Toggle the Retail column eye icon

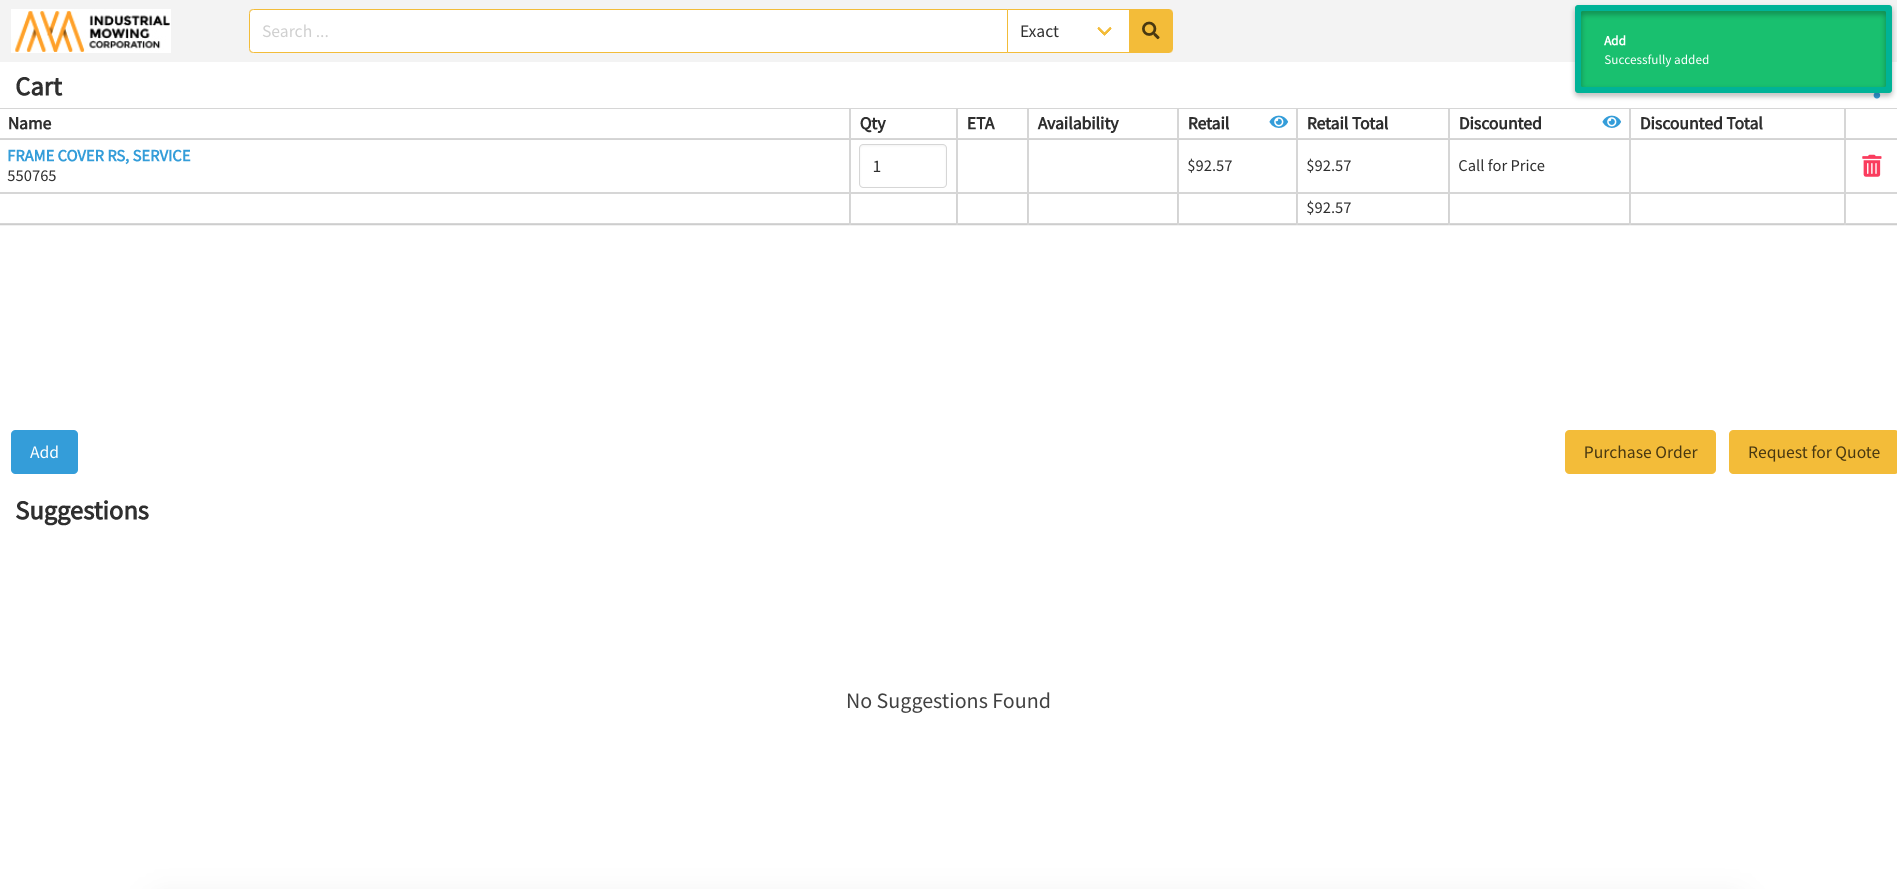1278,122
